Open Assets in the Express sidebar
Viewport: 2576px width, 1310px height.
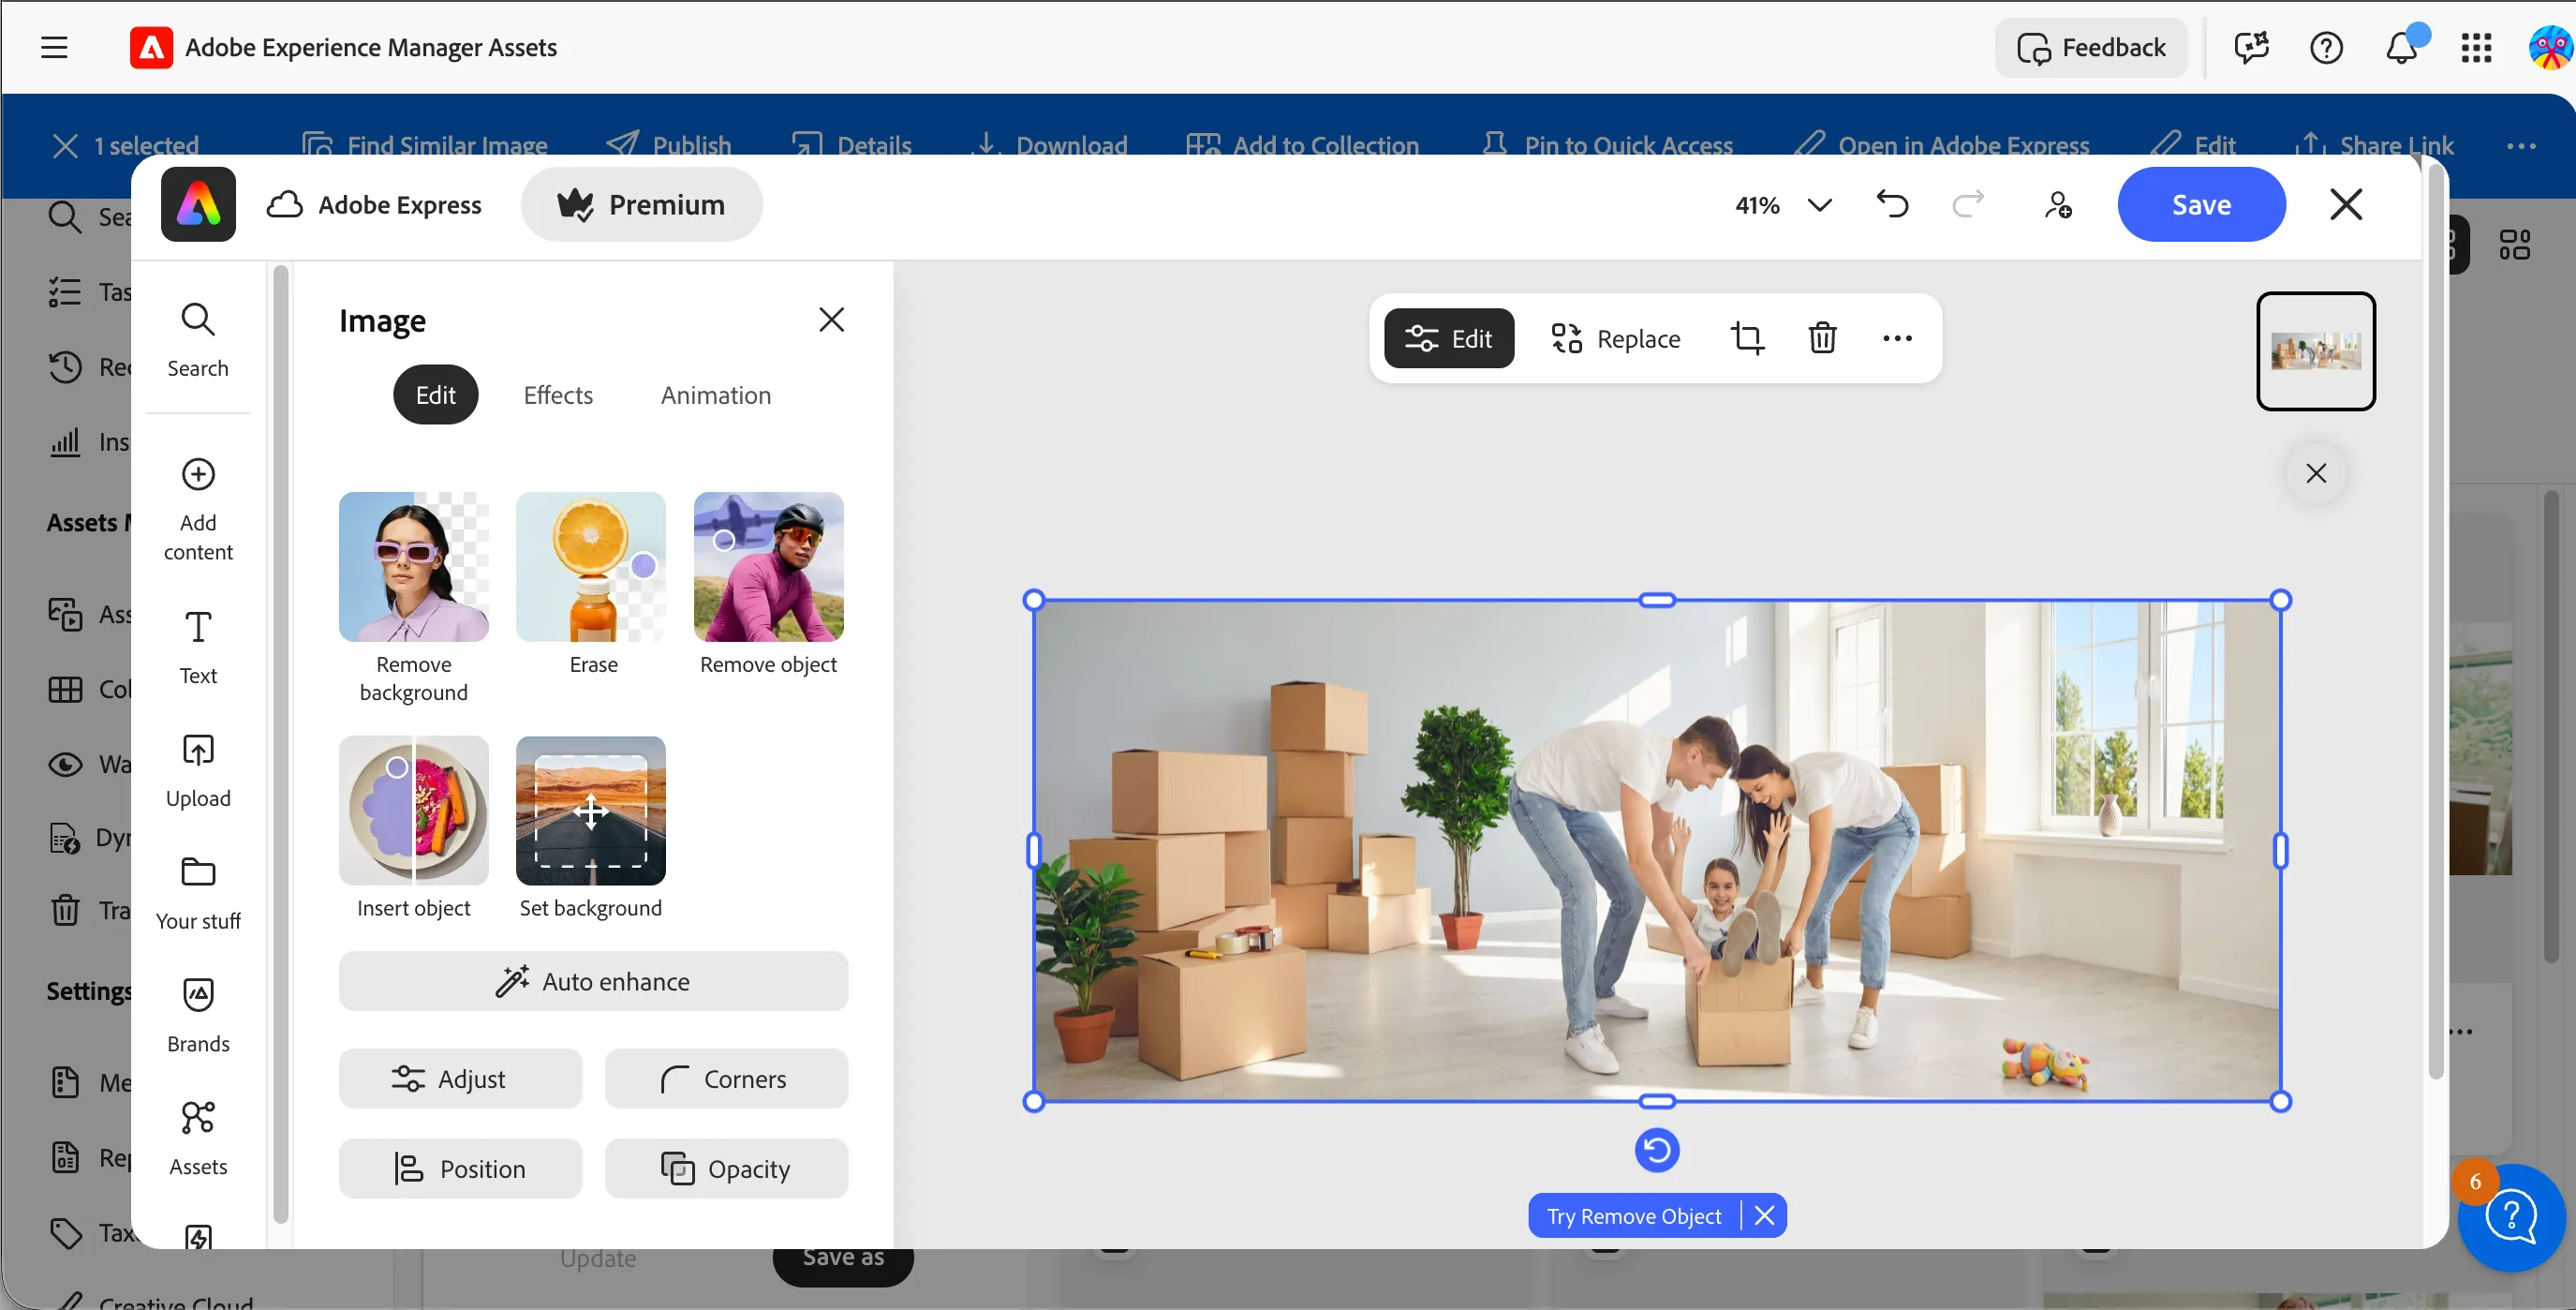click(x=198, y=1139)
